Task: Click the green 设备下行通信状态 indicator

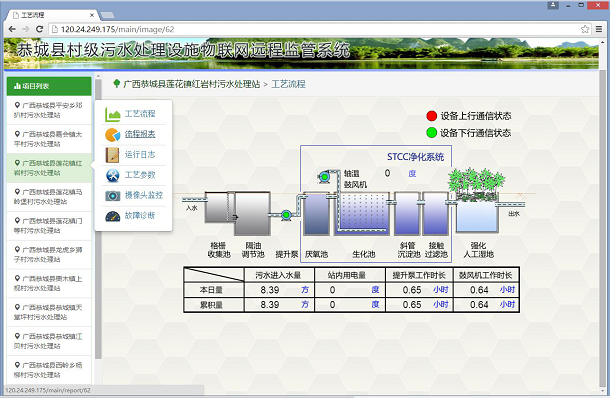Action: [431, 133]
